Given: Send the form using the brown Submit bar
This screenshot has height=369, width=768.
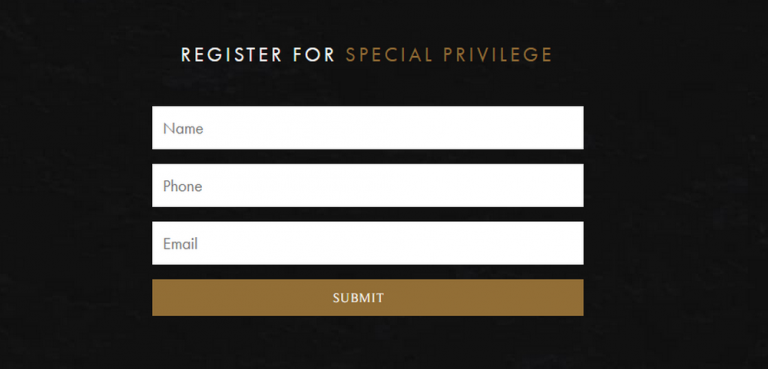Looking at the screenshot, I should point(367,297).
